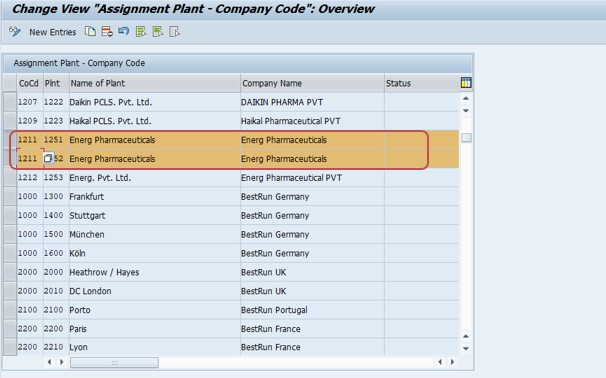Click the DC London plant name
Image resolution: width=606 pixels, height=378 pixels.
[x=90, y=291]
